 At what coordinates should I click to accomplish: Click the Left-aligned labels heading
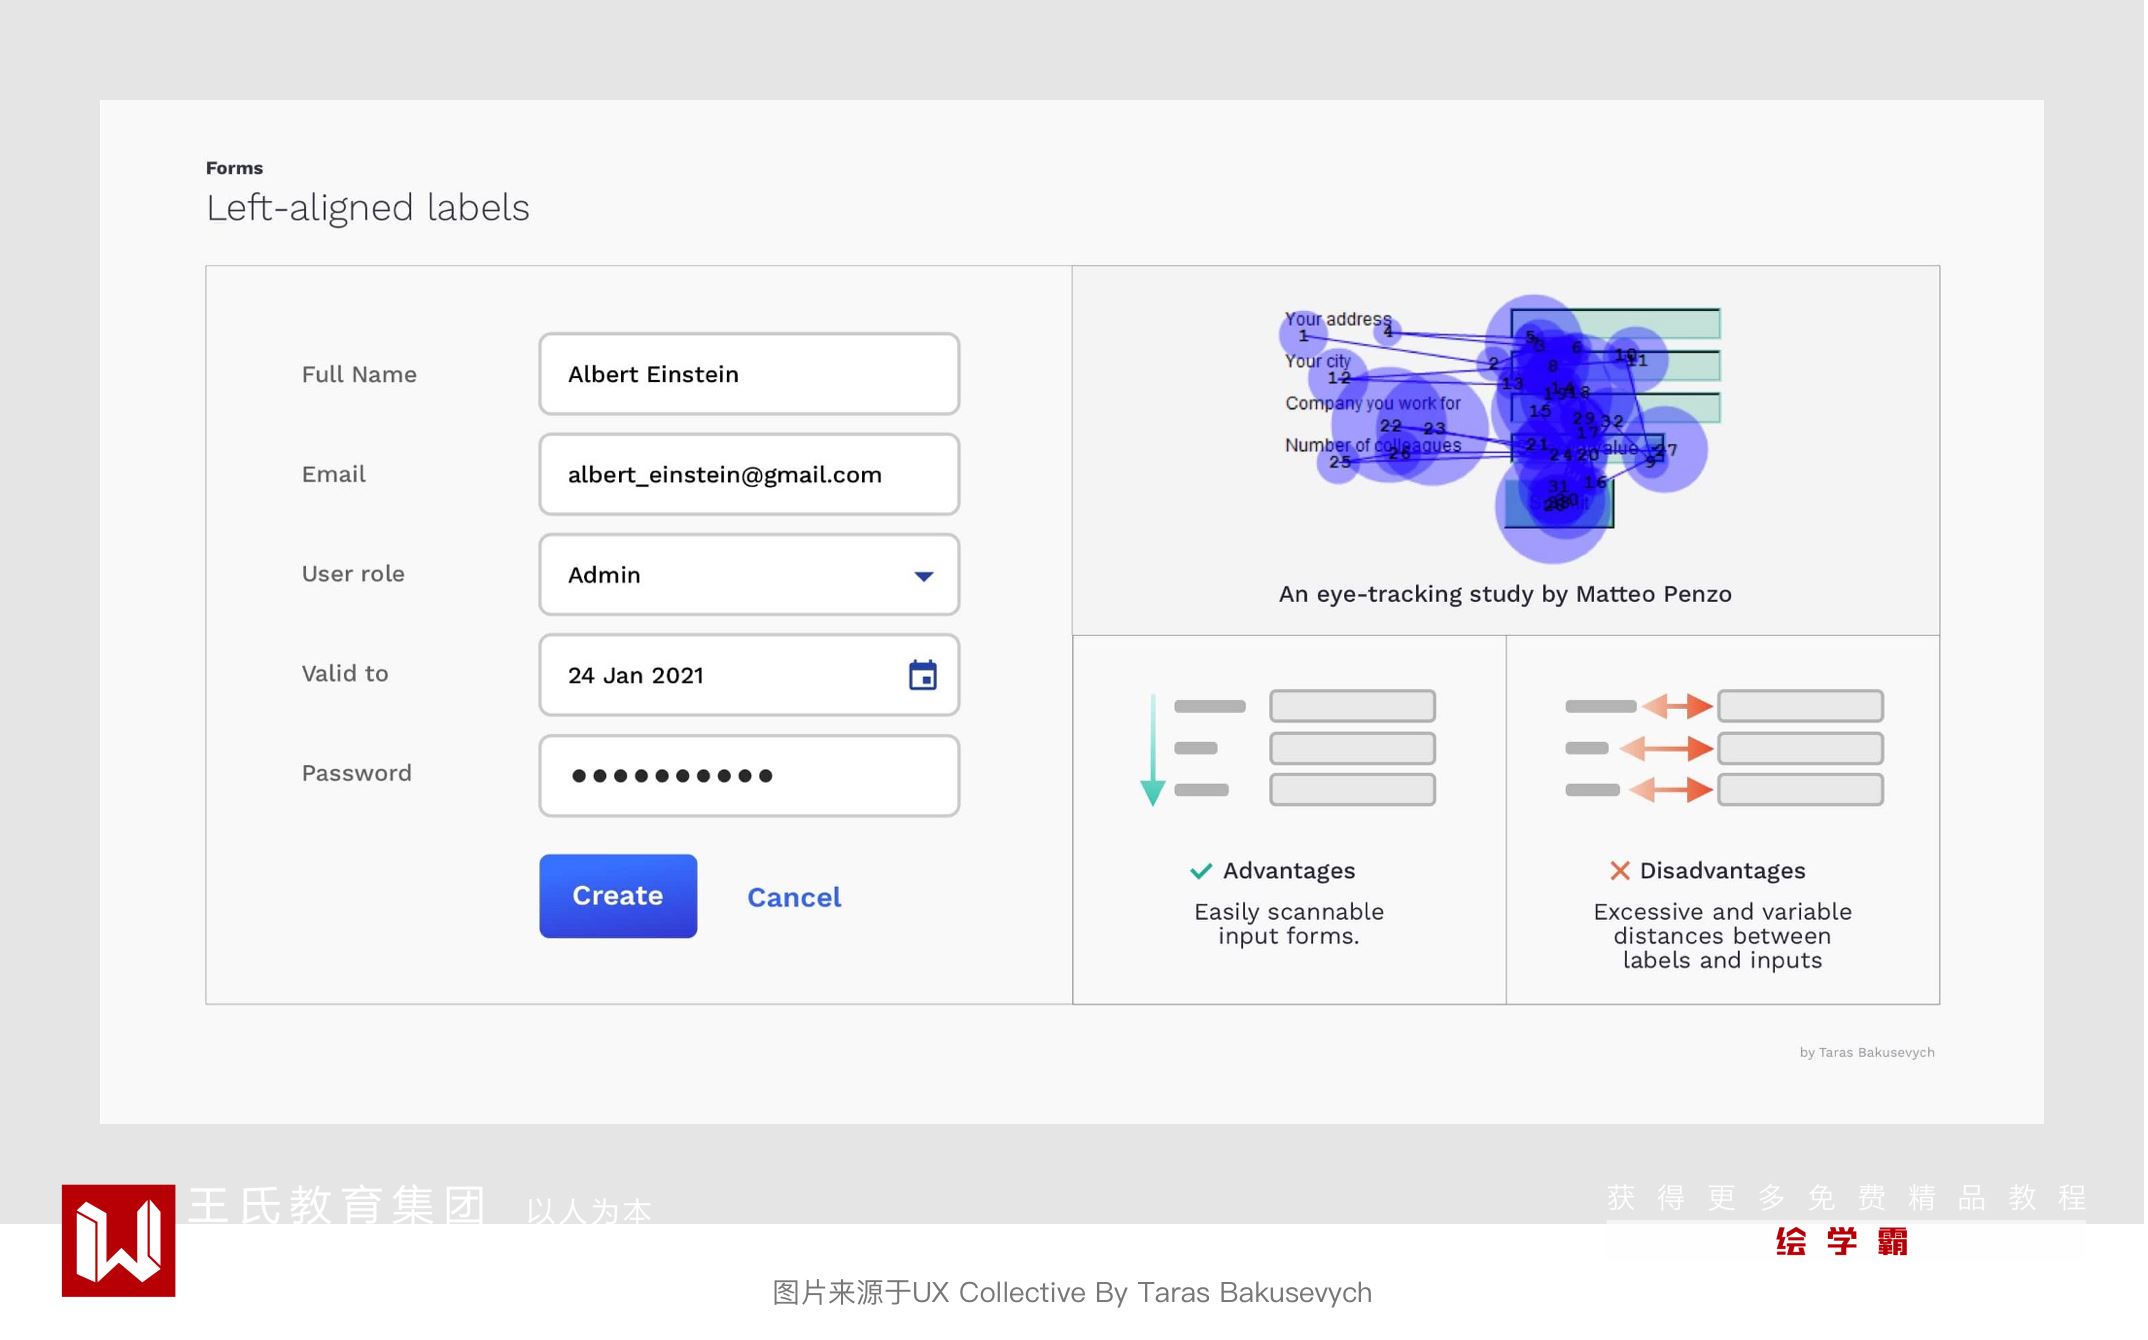click(368, 209)
